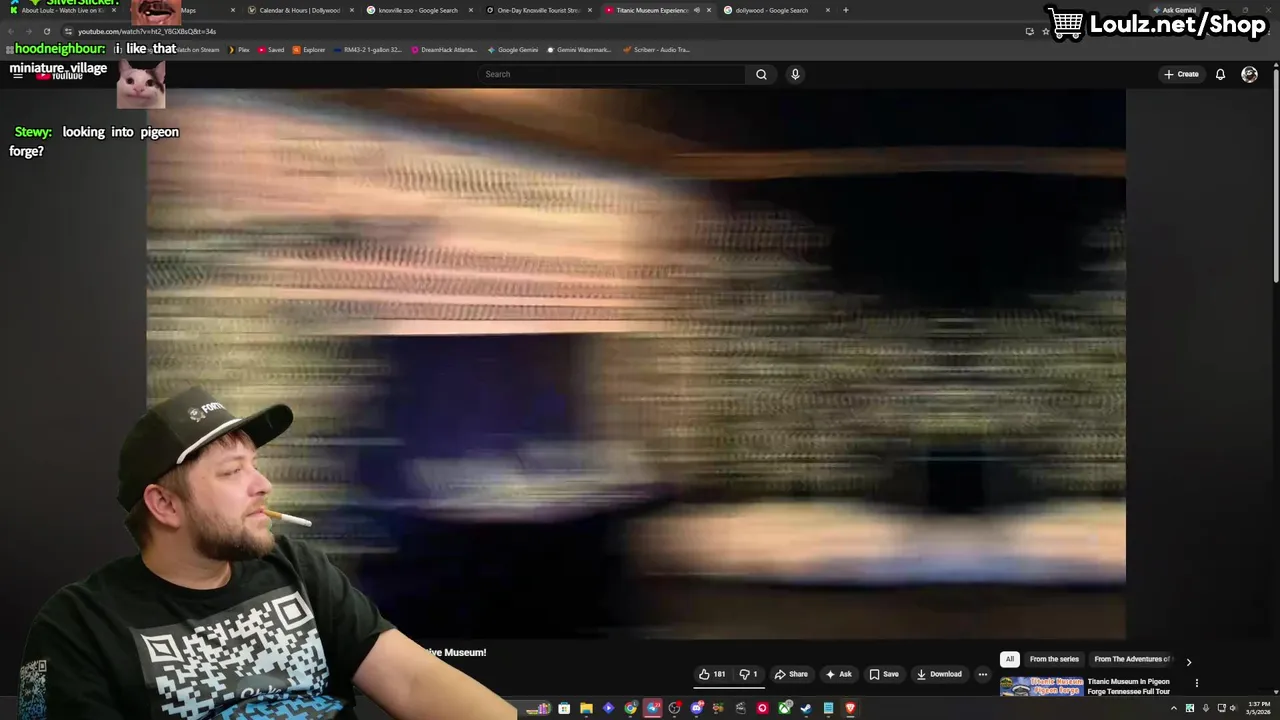Open the Loulz.net shopping cart icon

click(x=1066, y=23)
